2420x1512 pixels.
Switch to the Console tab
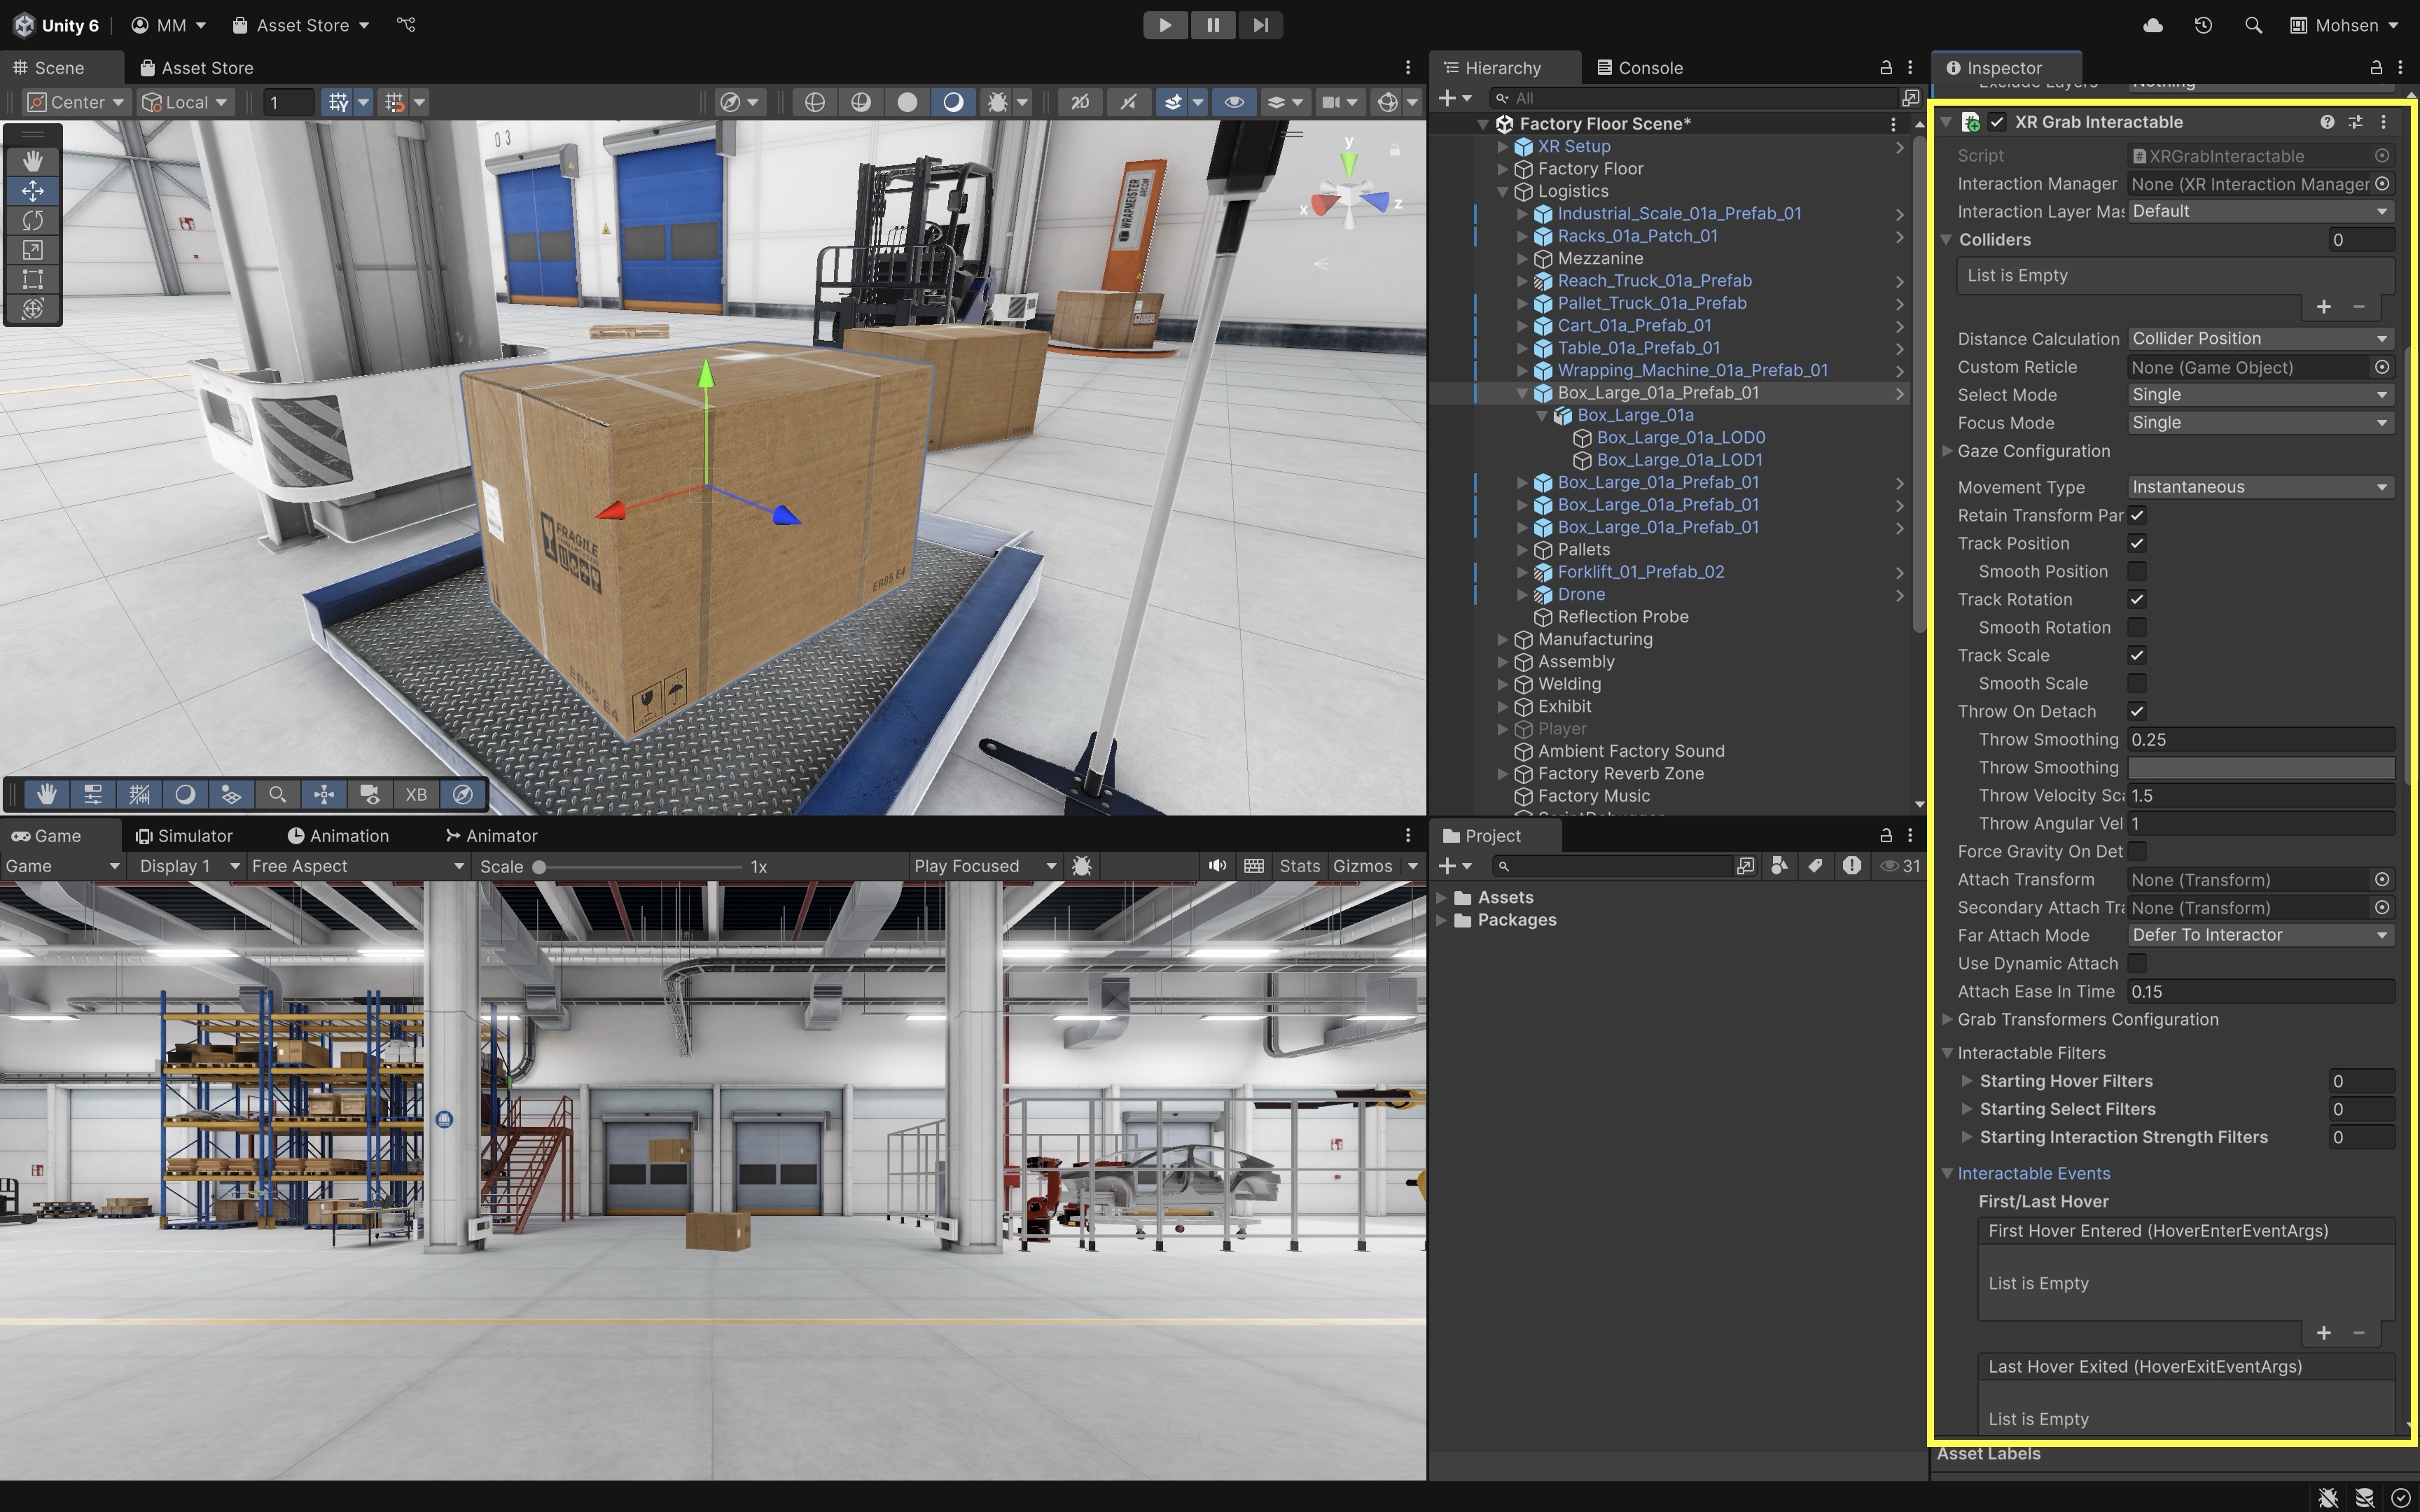pos(1640,68)
